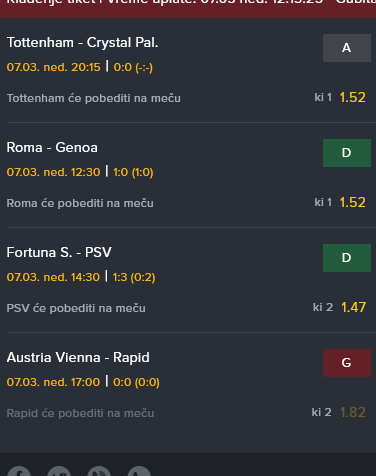Click the green D badge for Roma - Genoa
The height and width of the screenshot is (476, 376).
347,153
